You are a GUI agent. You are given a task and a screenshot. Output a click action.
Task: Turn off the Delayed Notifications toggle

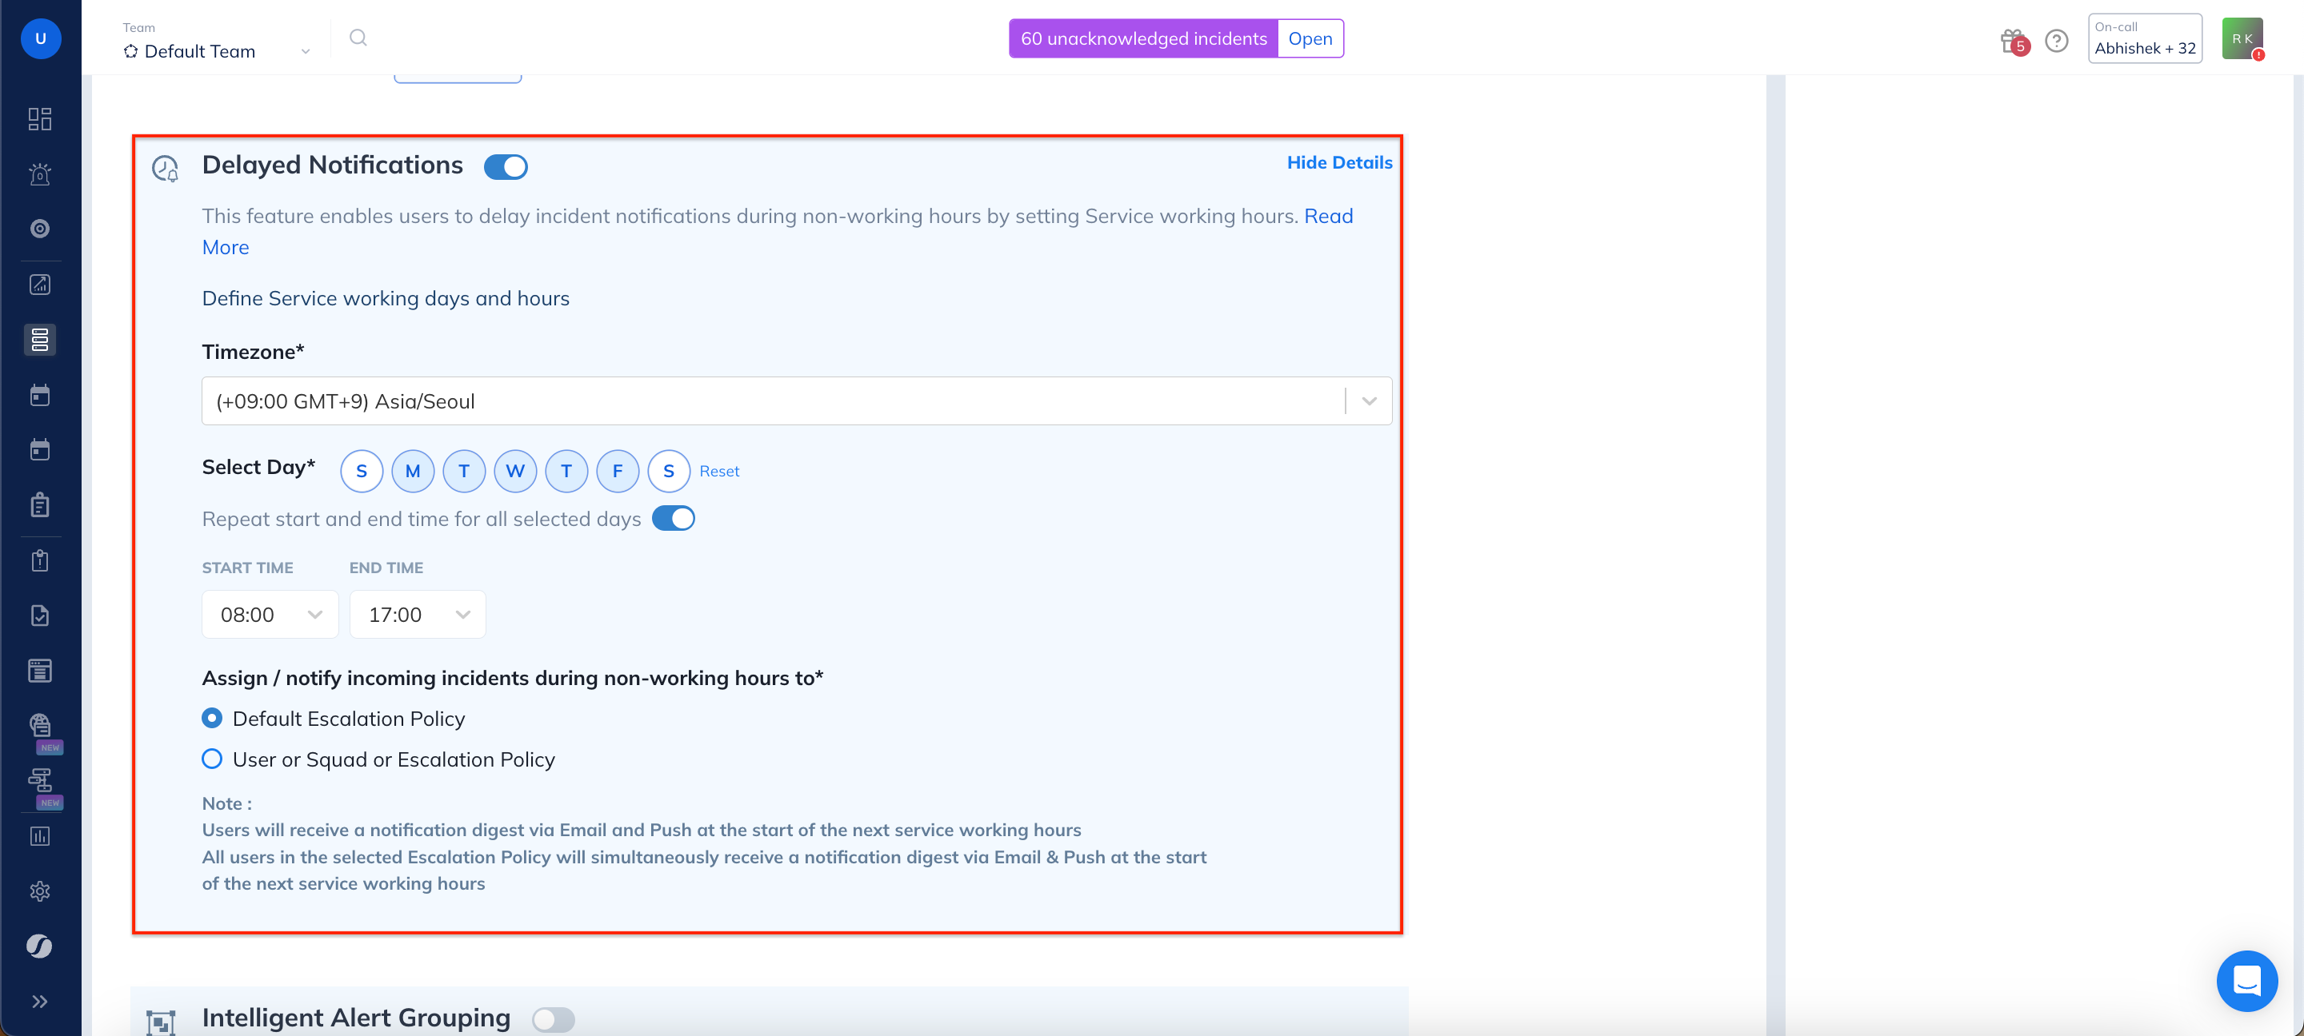click(506, 167)
